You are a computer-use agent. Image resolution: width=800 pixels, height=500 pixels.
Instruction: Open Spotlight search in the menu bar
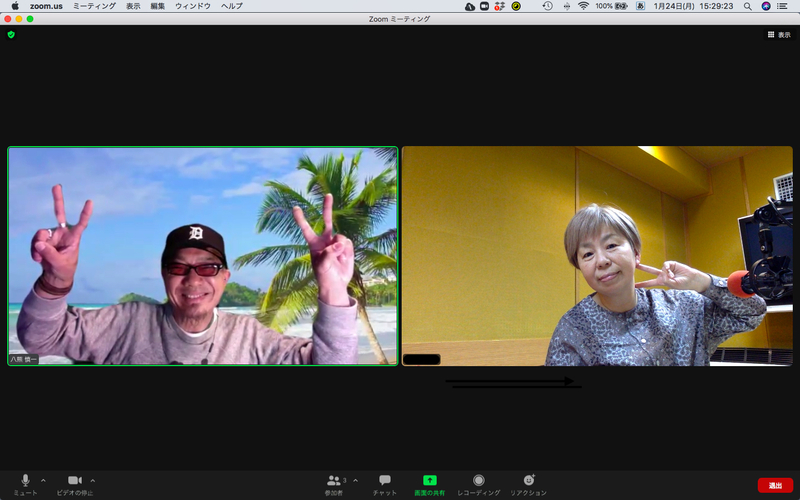(x=747, y=6)
